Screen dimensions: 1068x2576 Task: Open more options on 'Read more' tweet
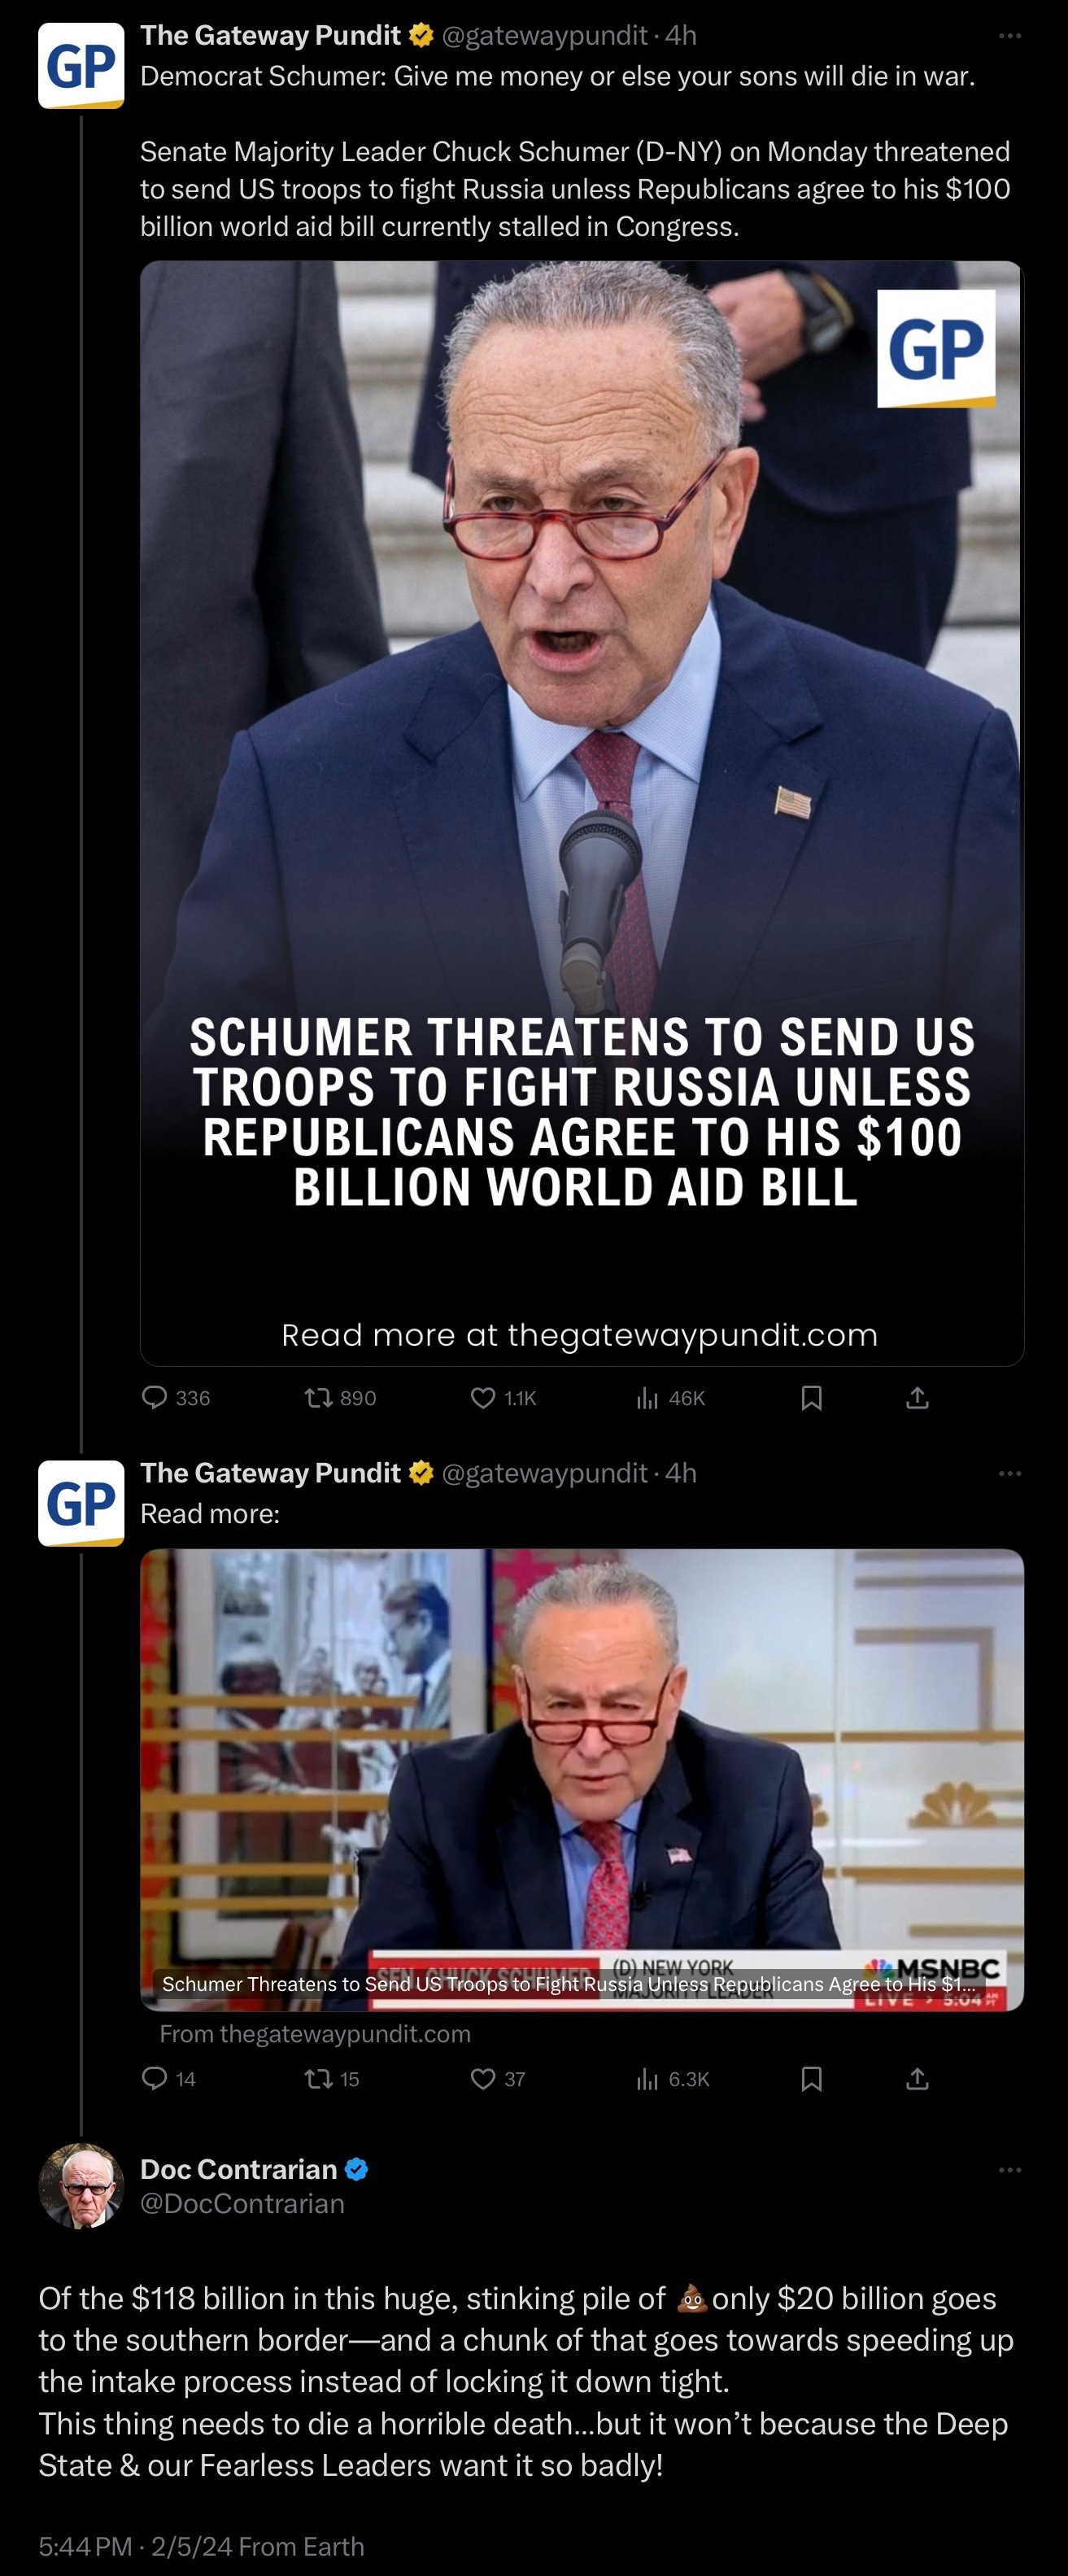[1010, 1473]
